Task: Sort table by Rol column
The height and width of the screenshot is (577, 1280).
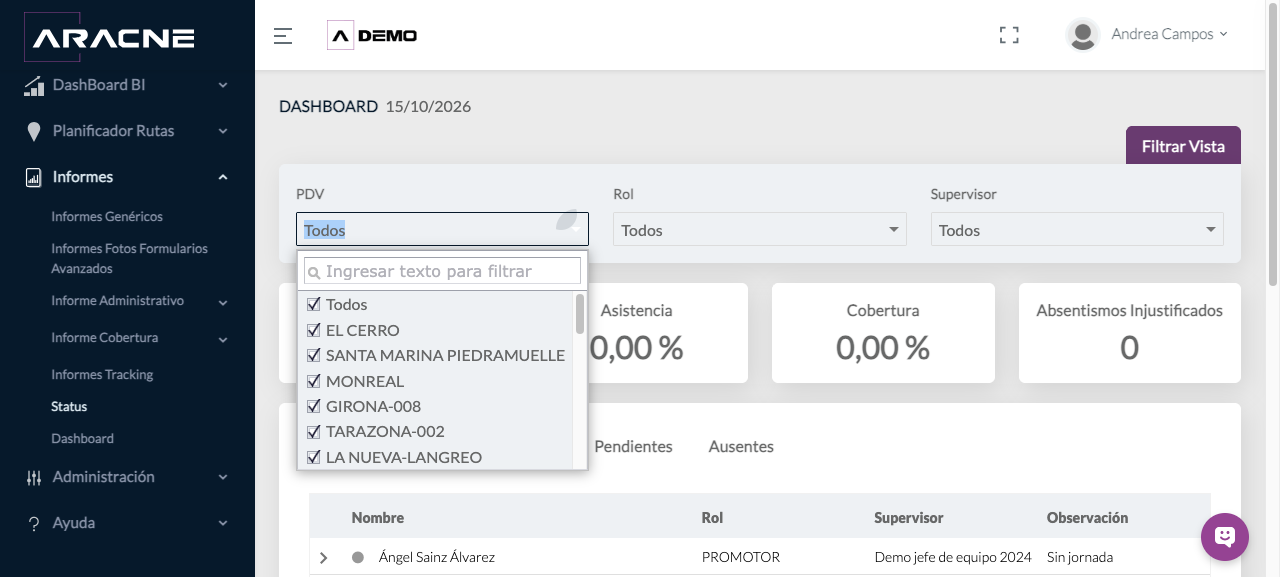Action: [712, 518]
